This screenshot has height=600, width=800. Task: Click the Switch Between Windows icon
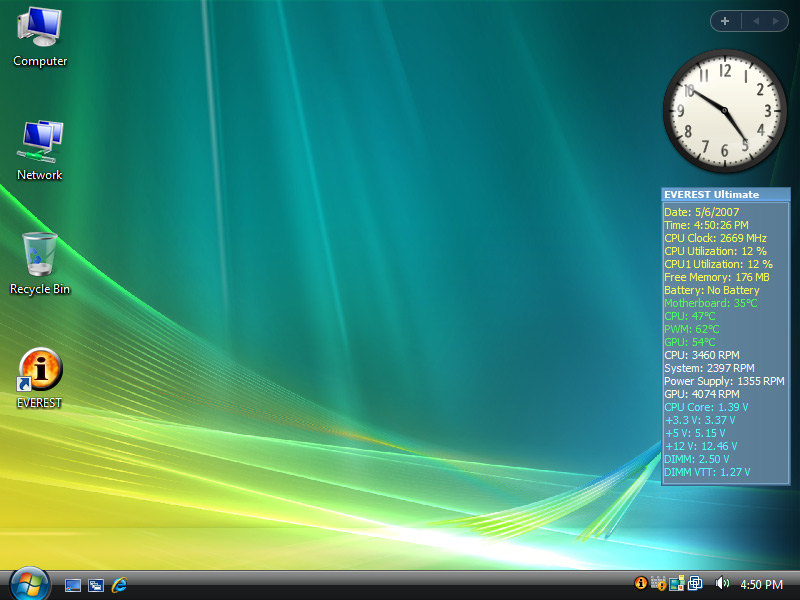pyautogui.click(x=96, y=585)
